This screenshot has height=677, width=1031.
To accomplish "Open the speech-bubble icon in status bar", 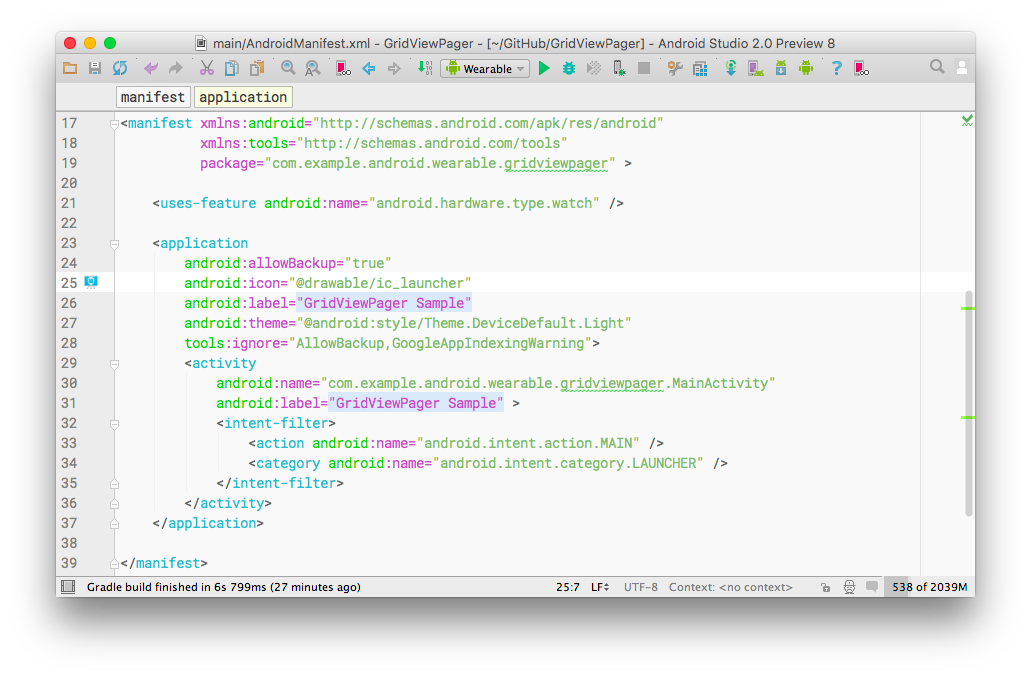I will (872, 586).
